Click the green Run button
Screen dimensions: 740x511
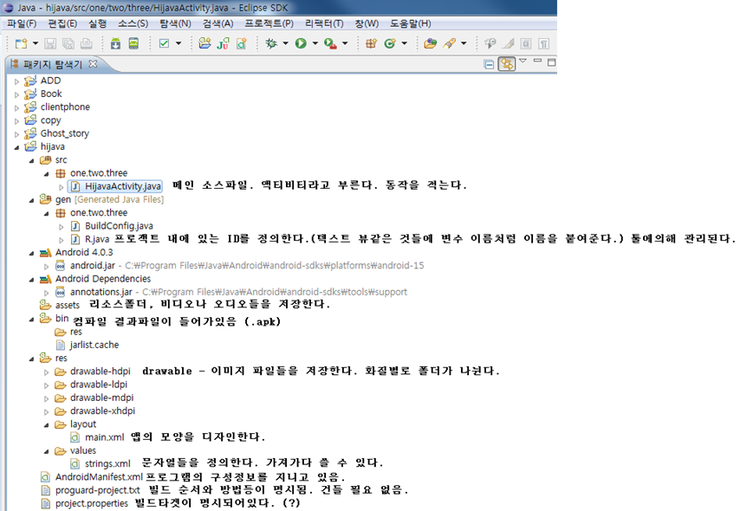pos(301,44)
